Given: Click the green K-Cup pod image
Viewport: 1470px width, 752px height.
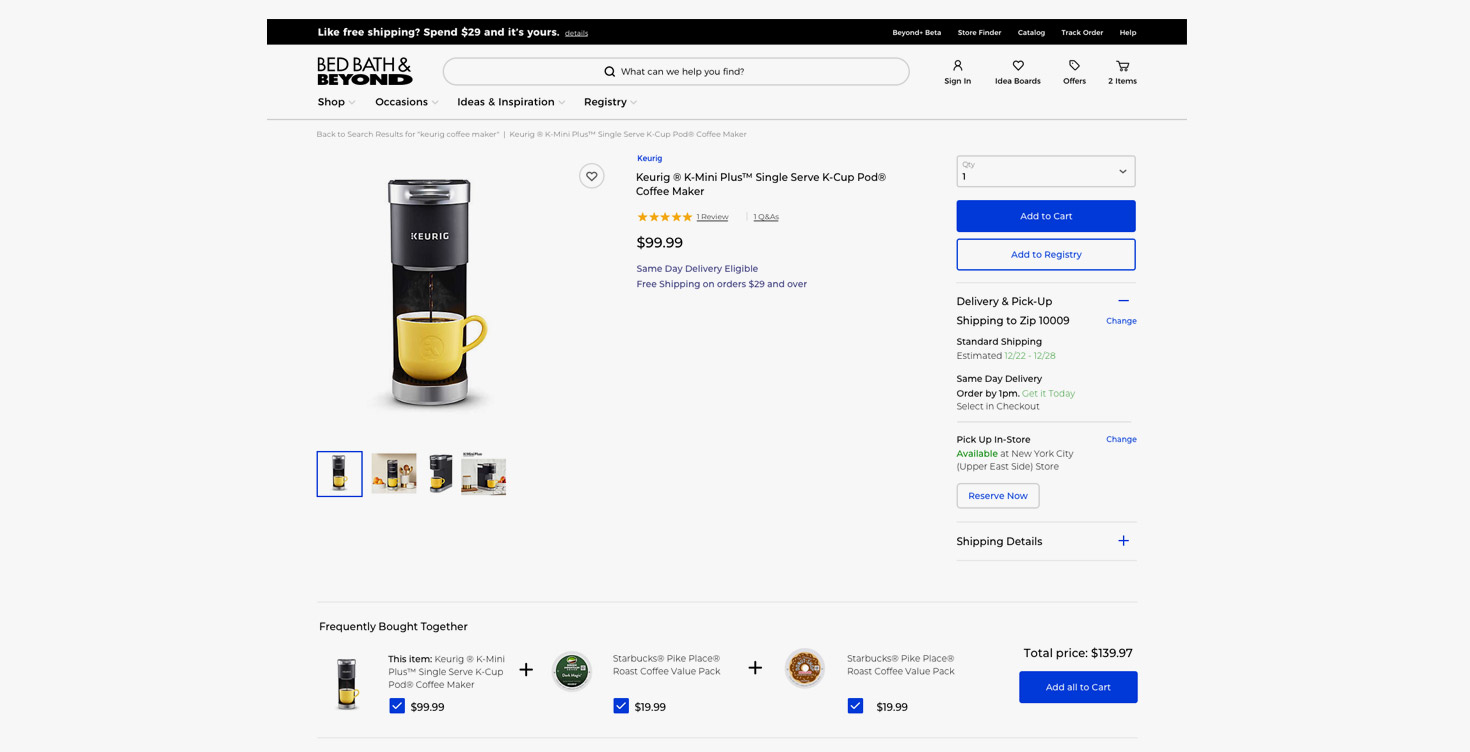Looking at the screenshot, I should (571, 670).
